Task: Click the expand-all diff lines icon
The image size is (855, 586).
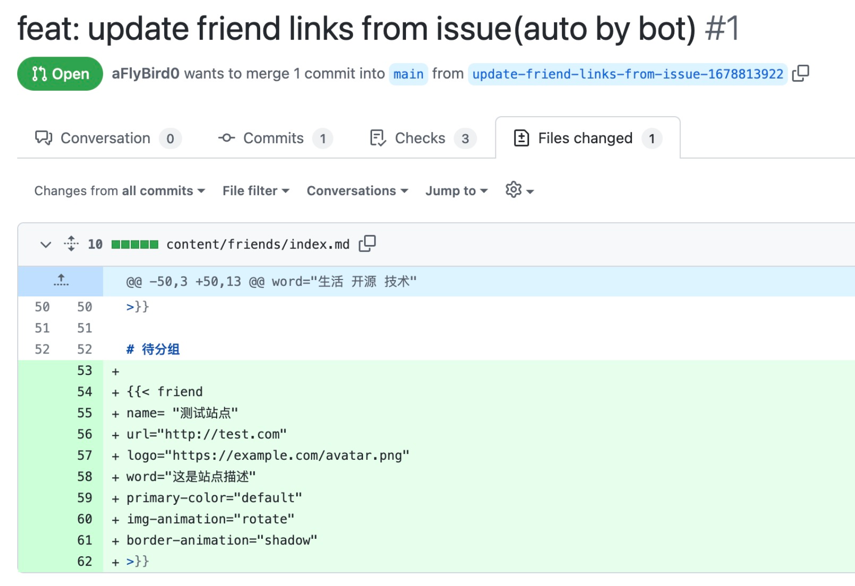Action: tap(71, 243)
